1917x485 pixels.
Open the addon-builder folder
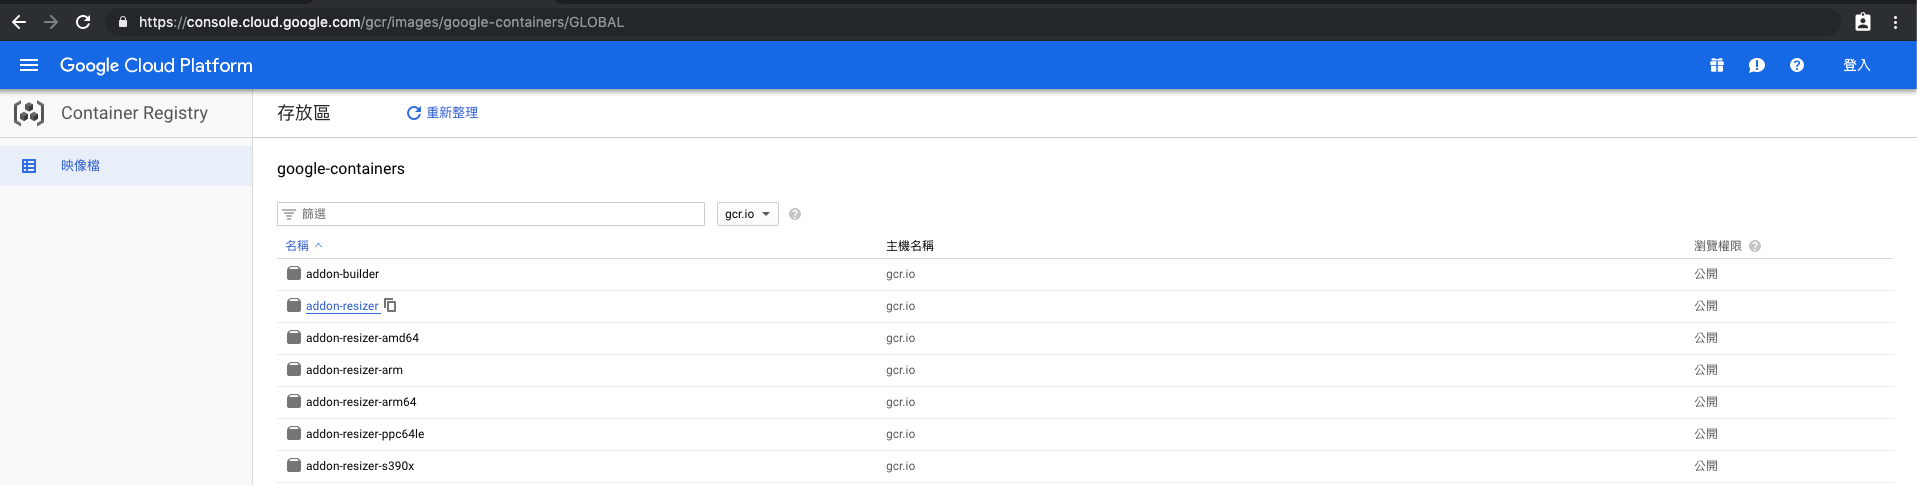click(x=342, y=274)
